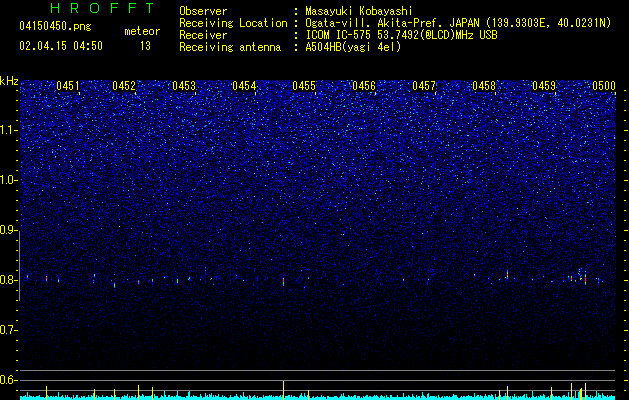Click time marker 0458
Screen dimensions: 629x400
[x=484, y=86]
